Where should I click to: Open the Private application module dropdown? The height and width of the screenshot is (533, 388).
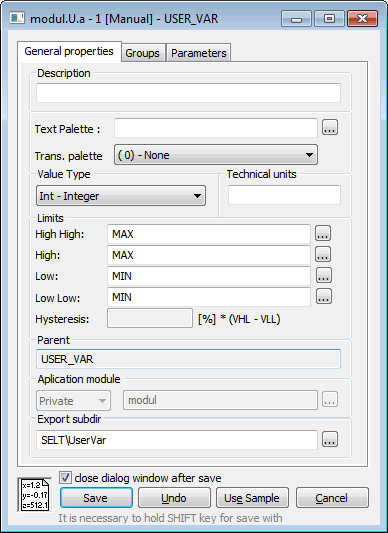coord(73,401)
